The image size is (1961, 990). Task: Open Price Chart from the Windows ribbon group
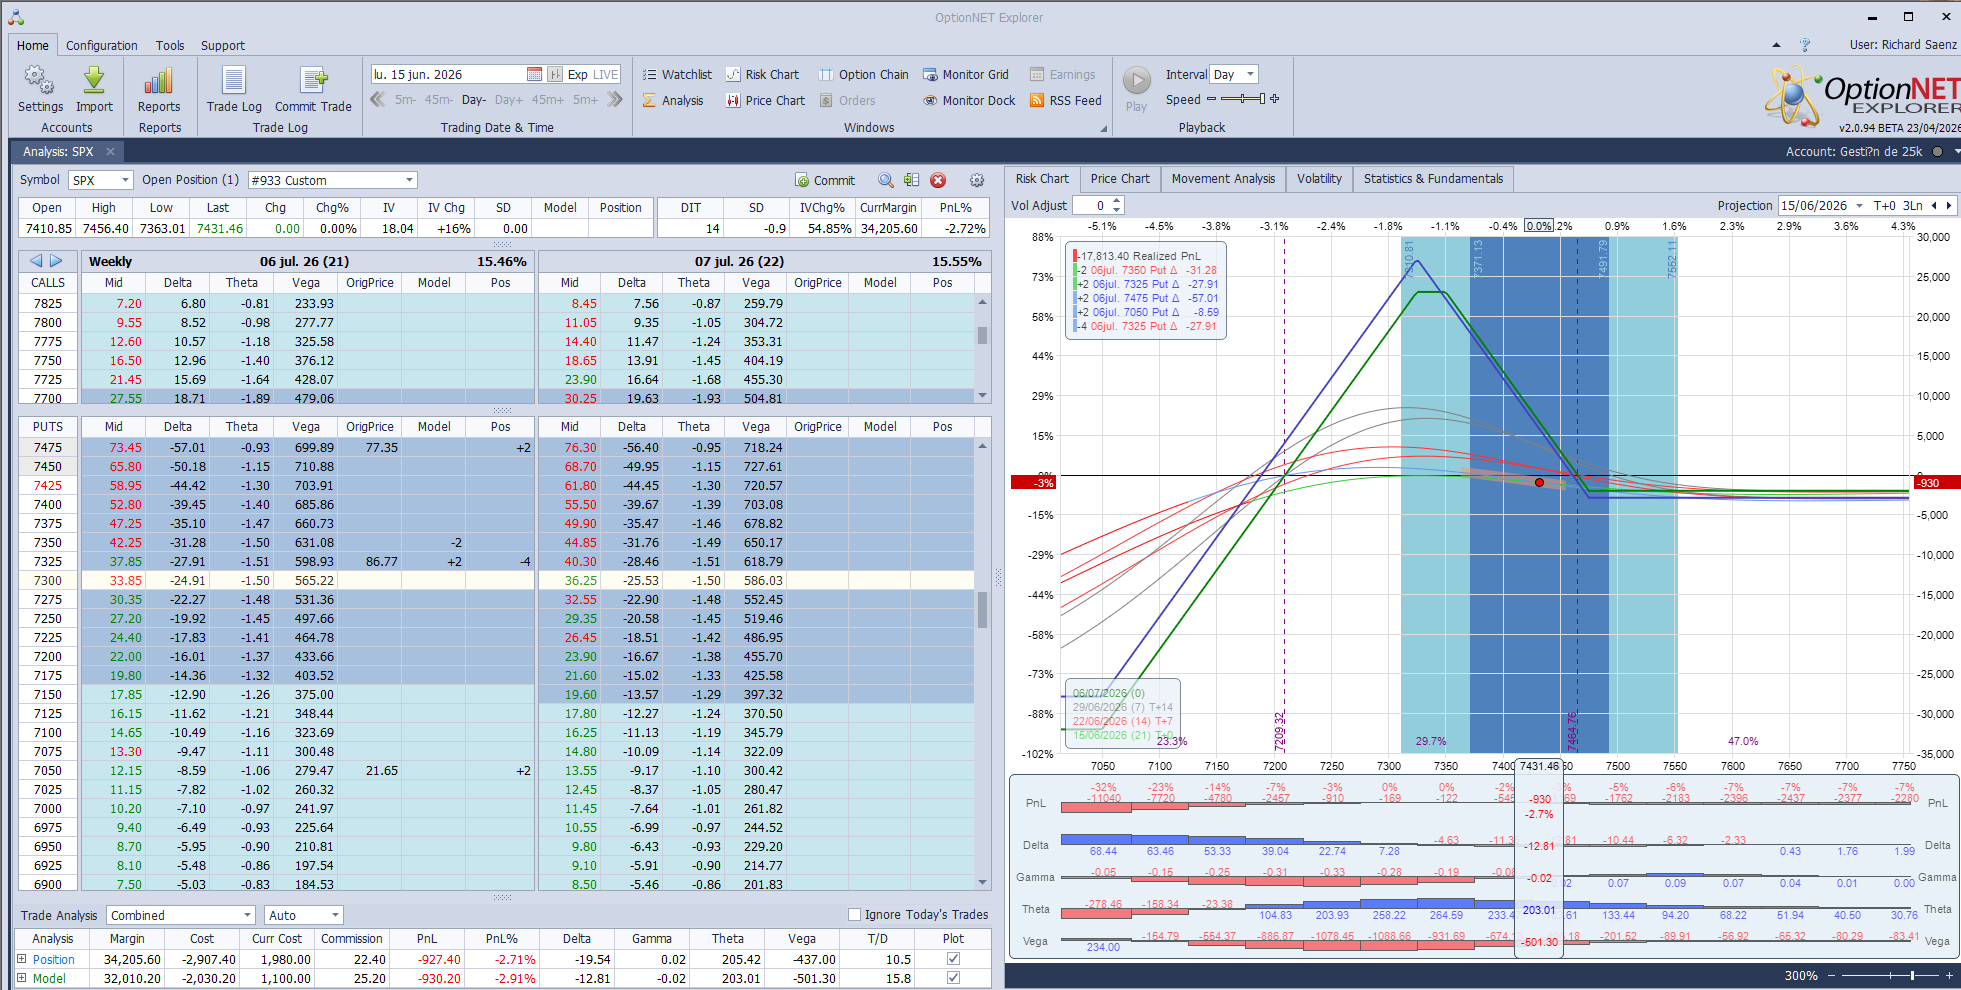[x=765, y=100]
